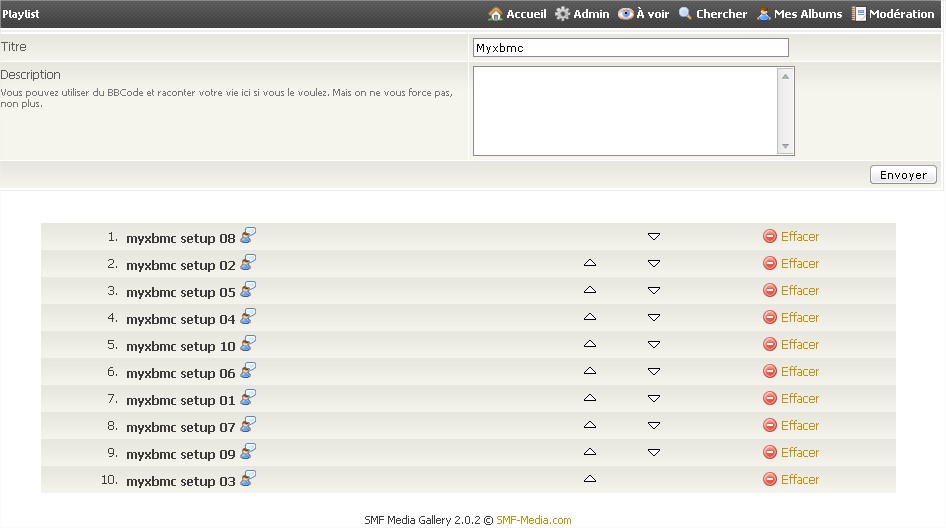Click the user comment icon beside myxbmc setup 08

coord(248,236)
